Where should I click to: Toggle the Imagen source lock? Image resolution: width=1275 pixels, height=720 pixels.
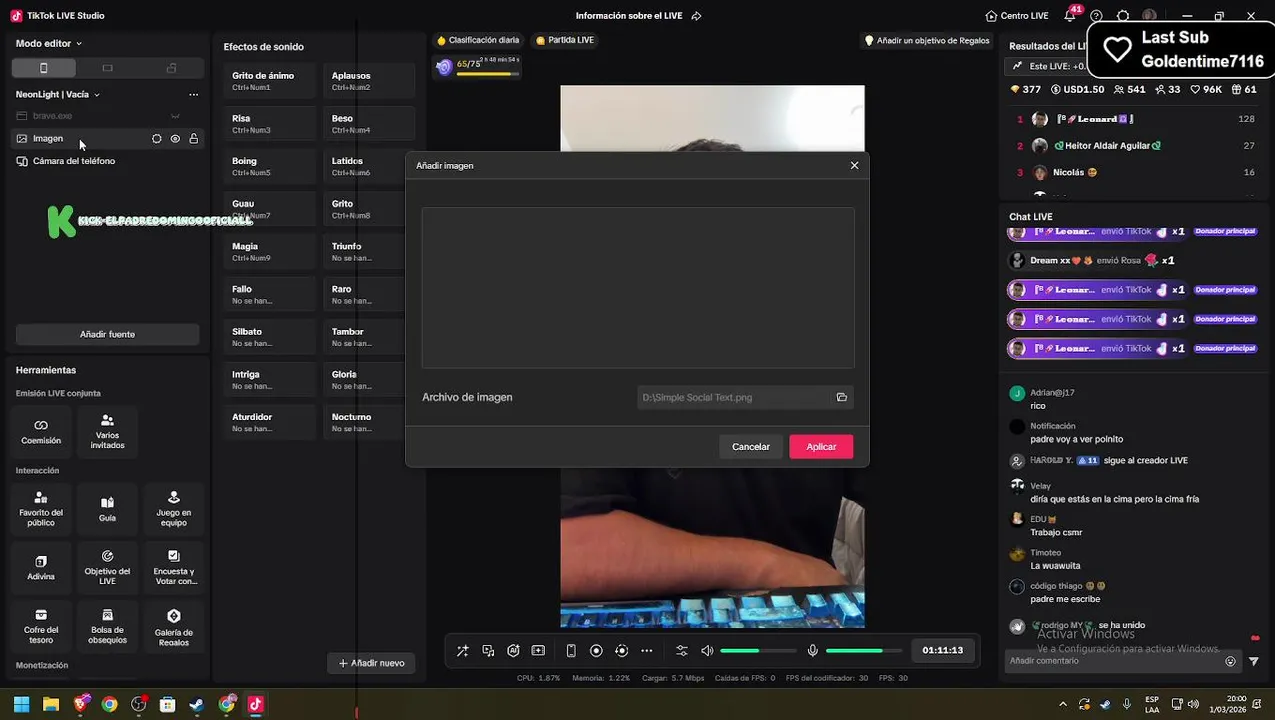click(x=194, y=139)
